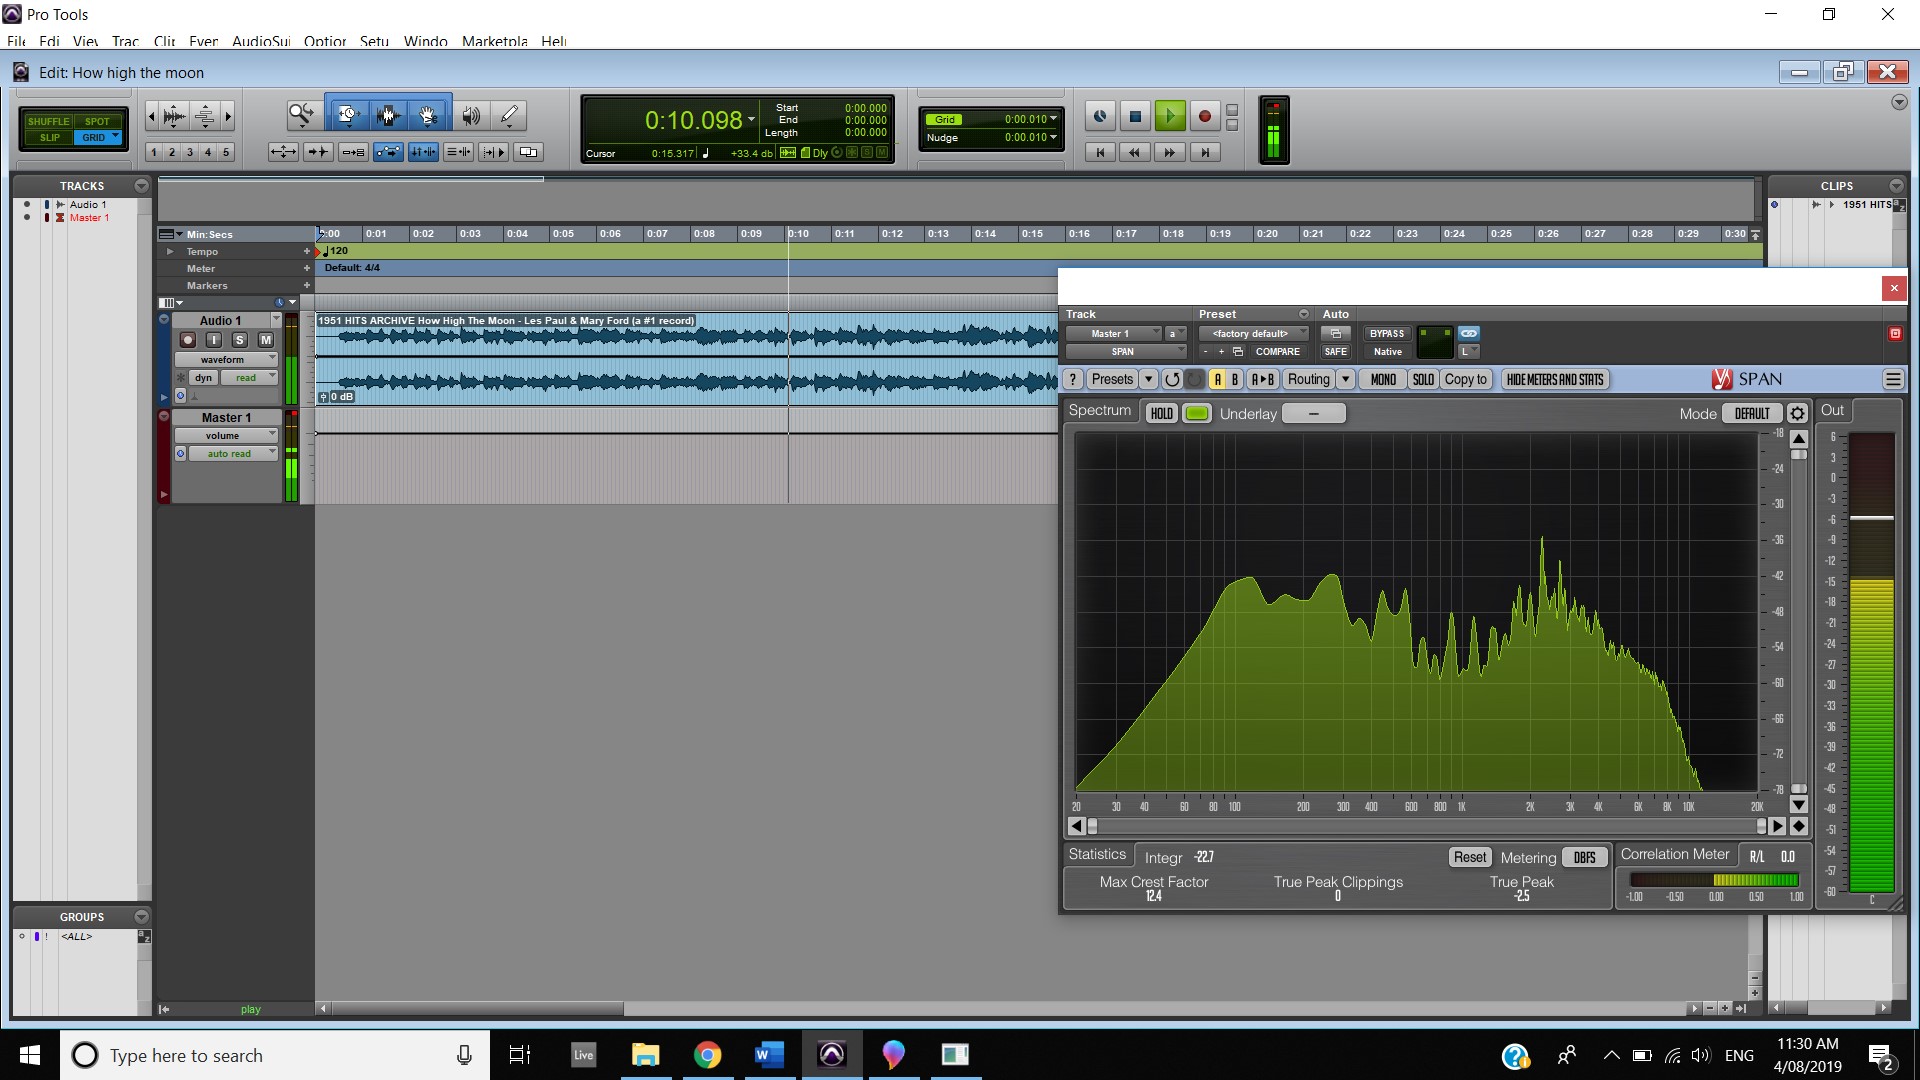1920x1080 pixels.
Task: Open the factory default preset dropdown
Action: coord(1253,333)
